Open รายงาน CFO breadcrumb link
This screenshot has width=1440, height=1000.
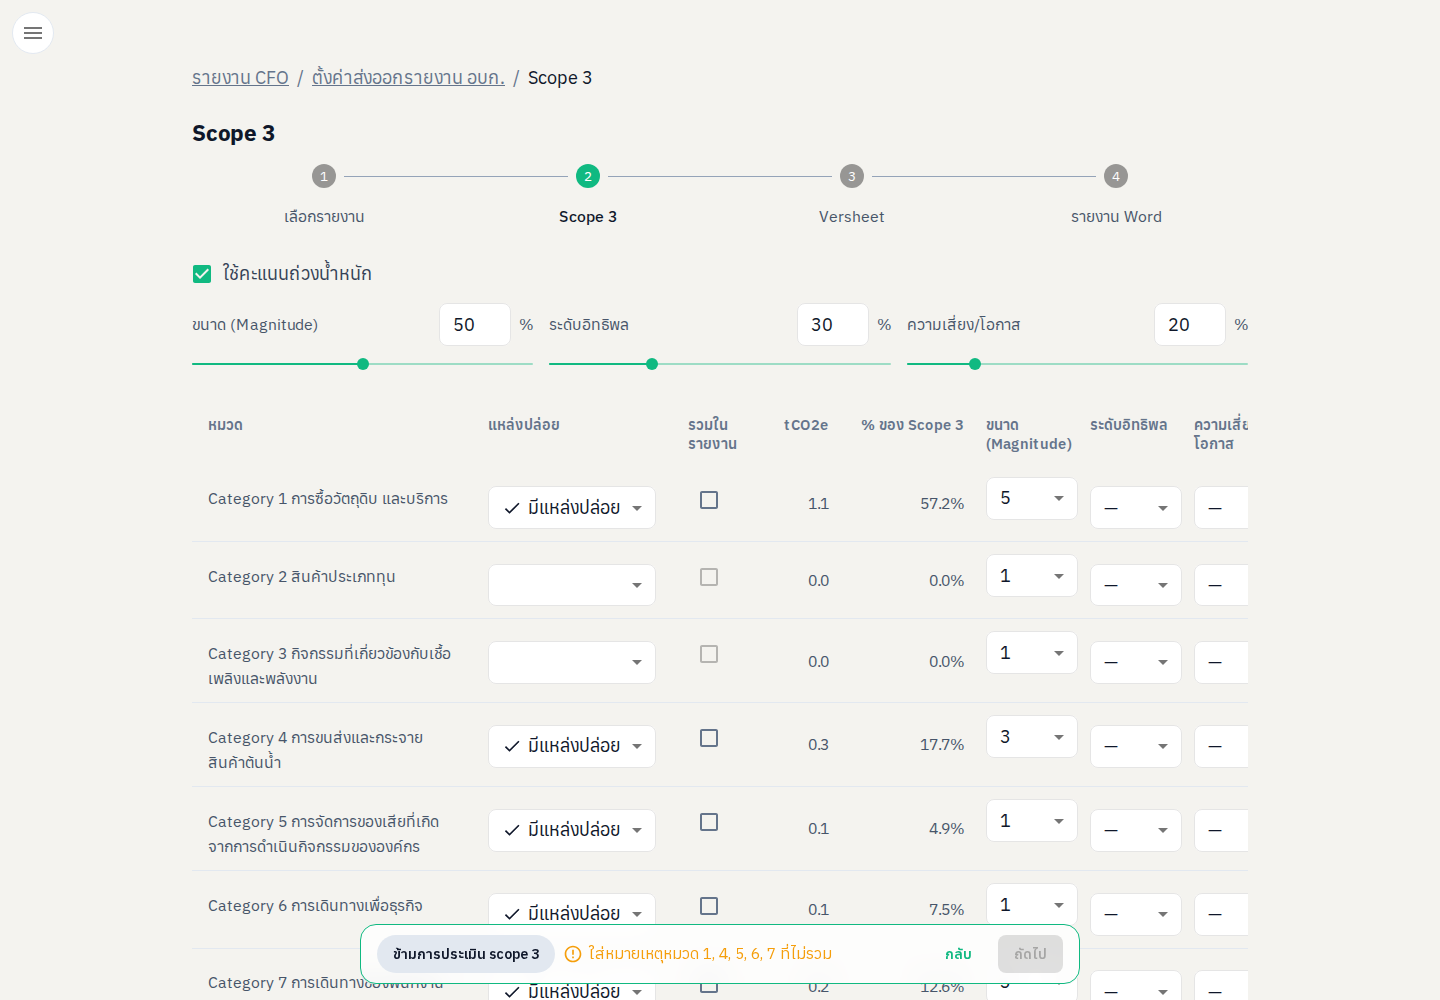pos(240,78)
